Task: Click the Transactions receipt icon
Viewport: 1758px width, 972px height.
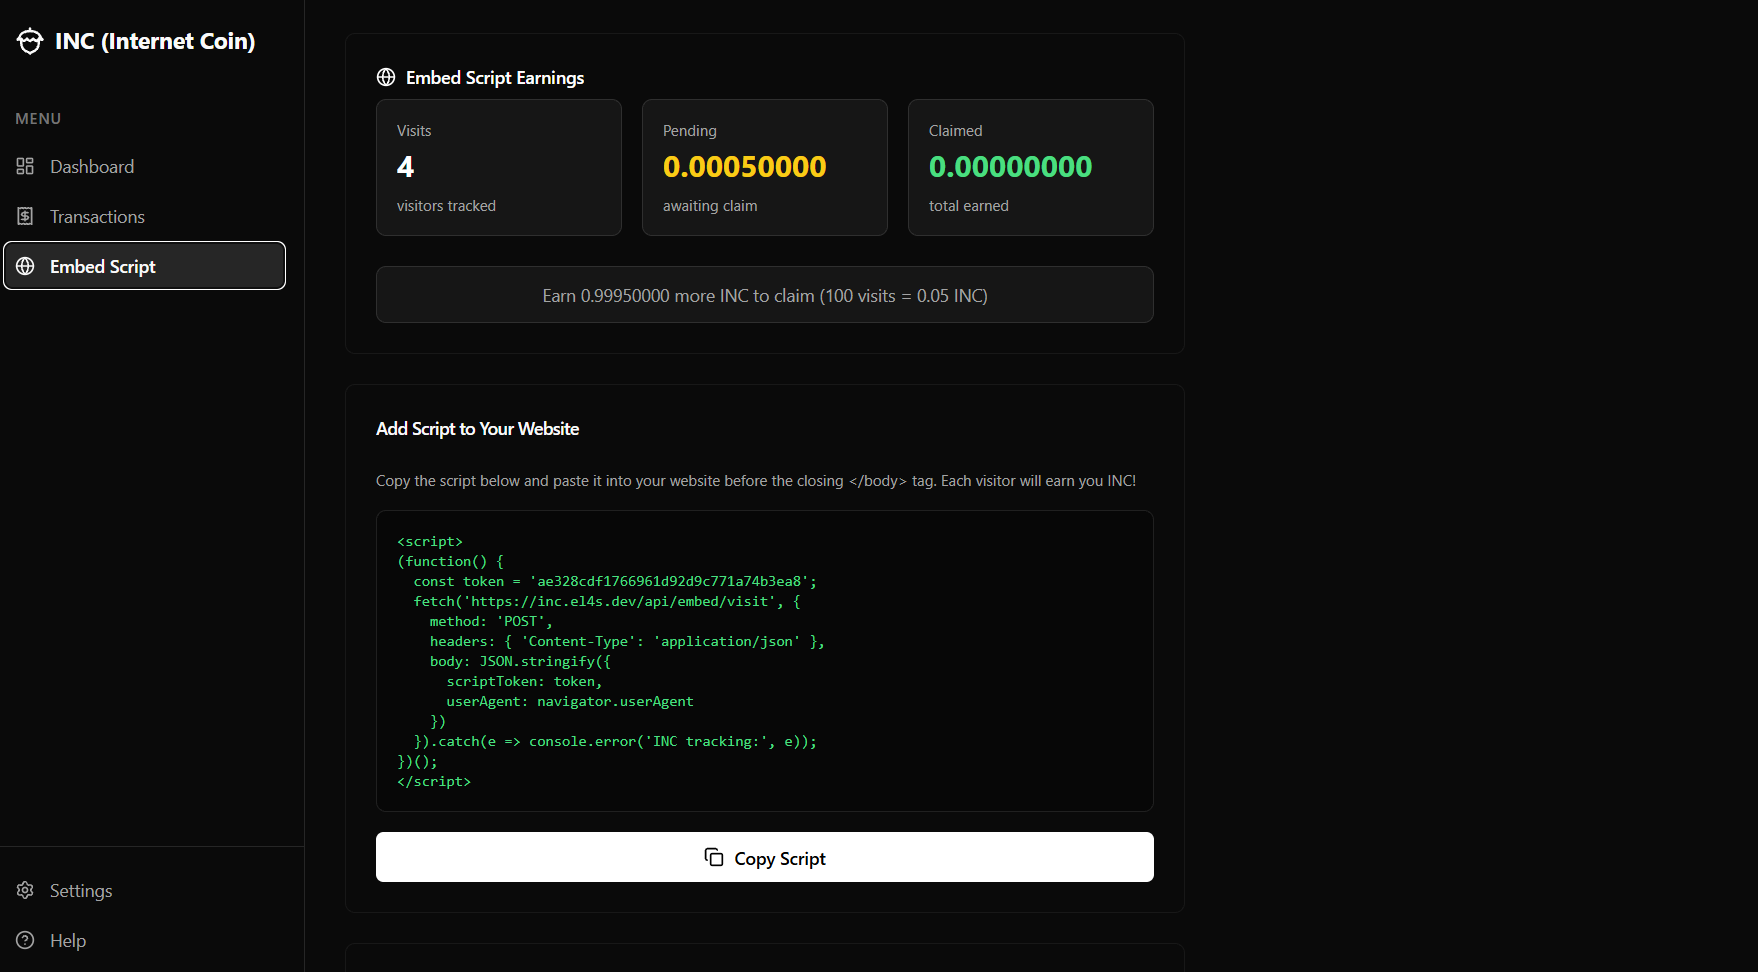Action: 25,216
